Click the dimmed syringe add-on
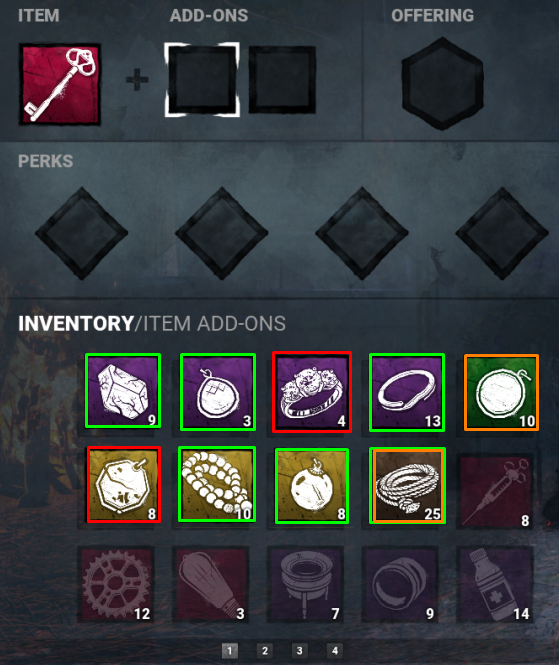 click(496, 492)
